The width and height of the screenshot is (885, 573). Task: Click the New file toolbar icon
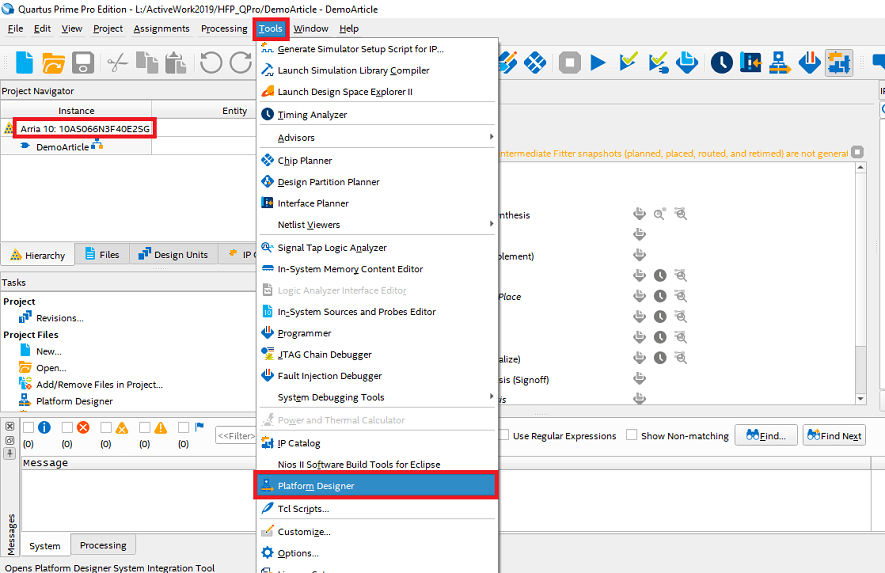click(24, 64)
